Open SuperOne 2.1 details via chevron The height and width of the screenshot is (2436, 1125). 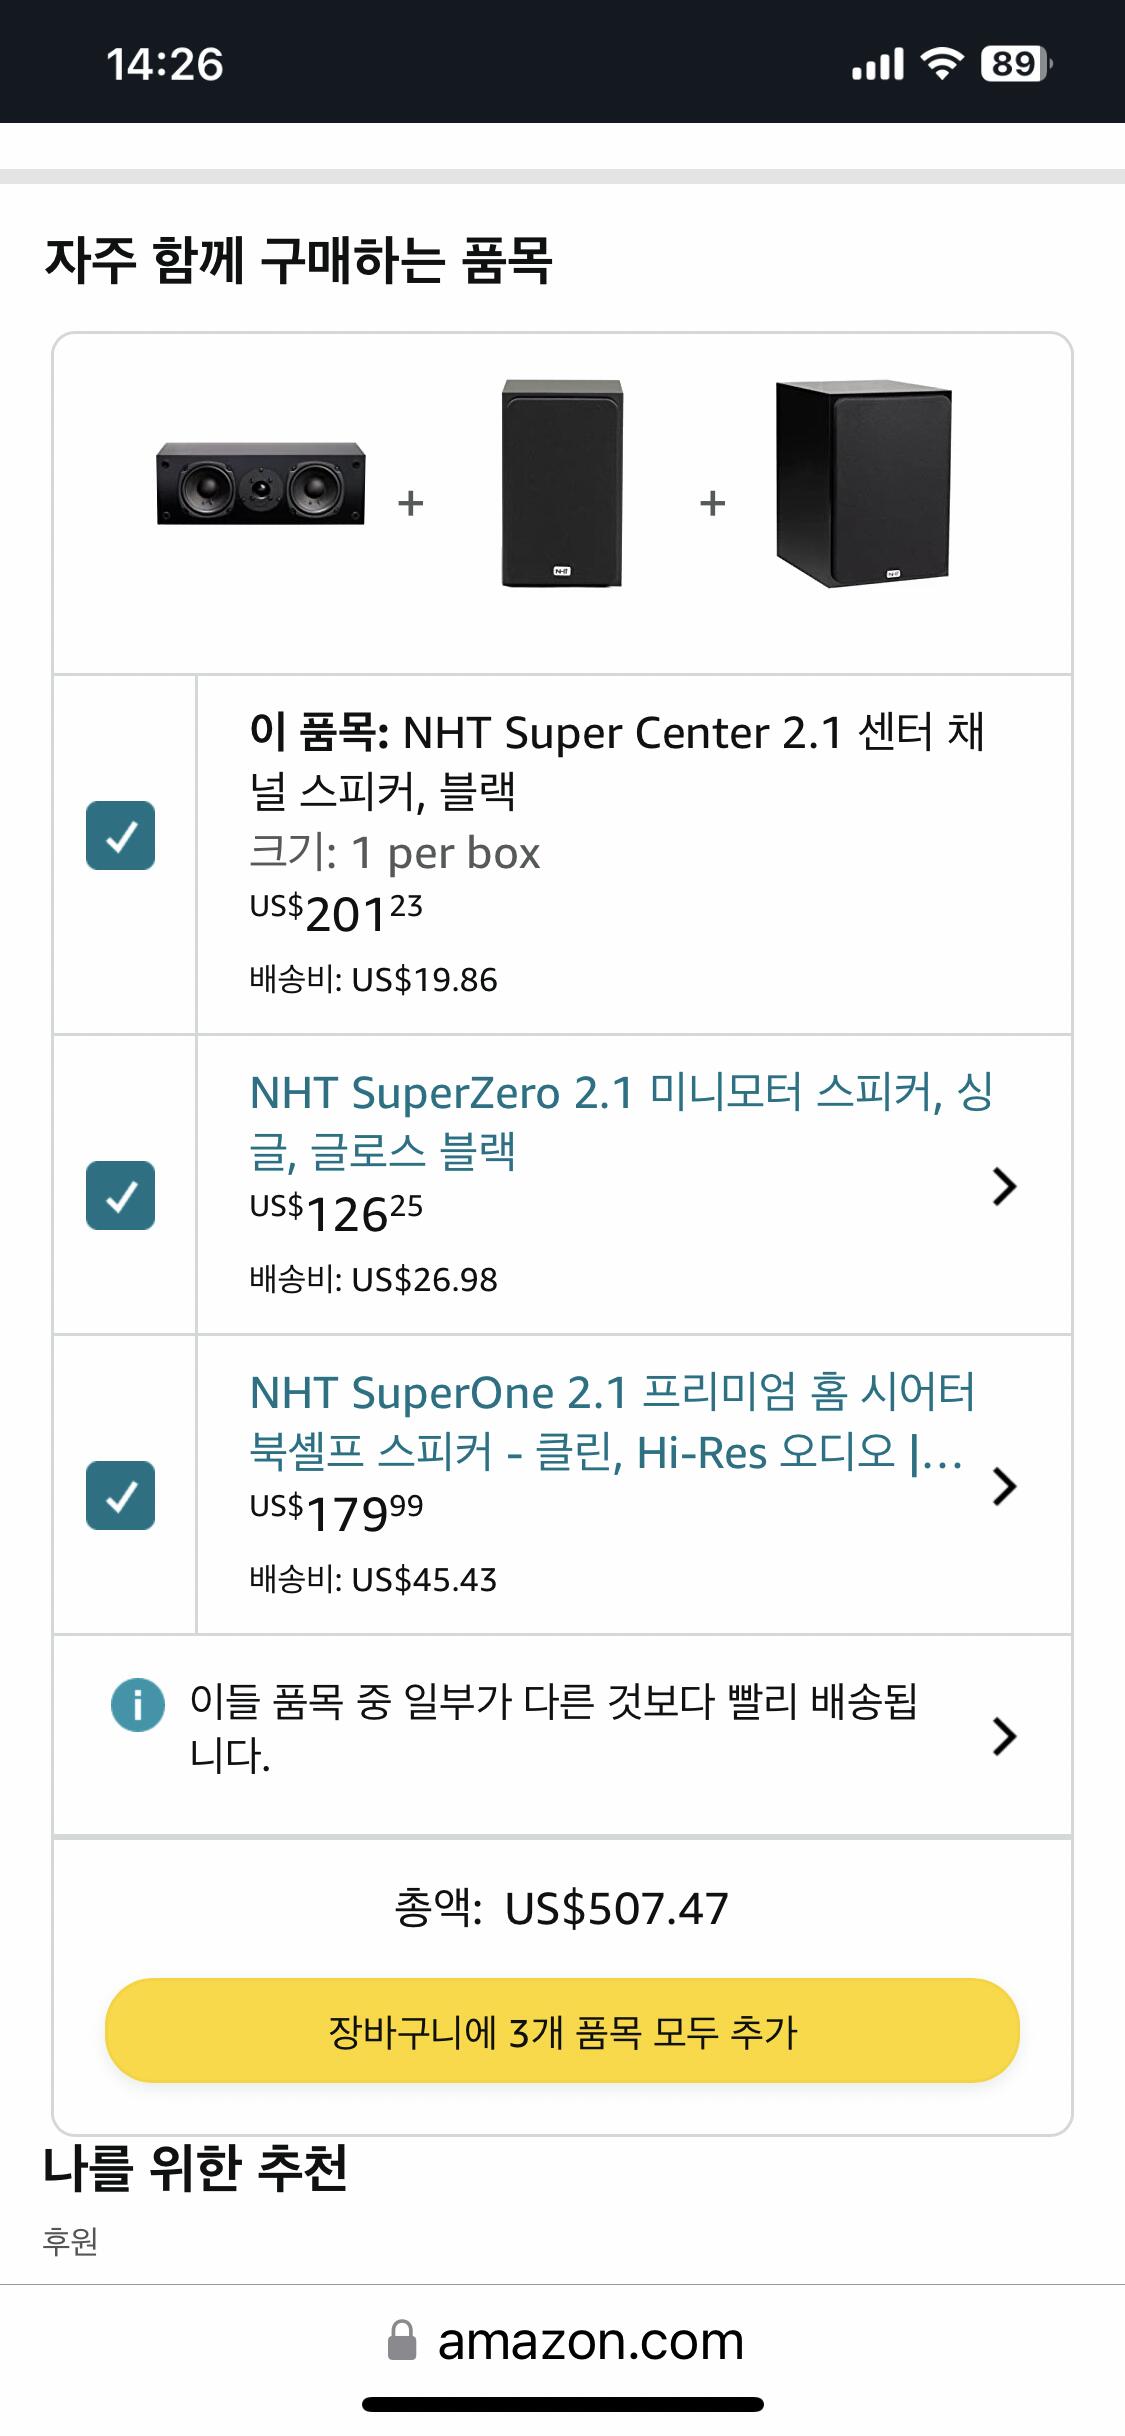pyautogui.click(x=1004, y=1486)
